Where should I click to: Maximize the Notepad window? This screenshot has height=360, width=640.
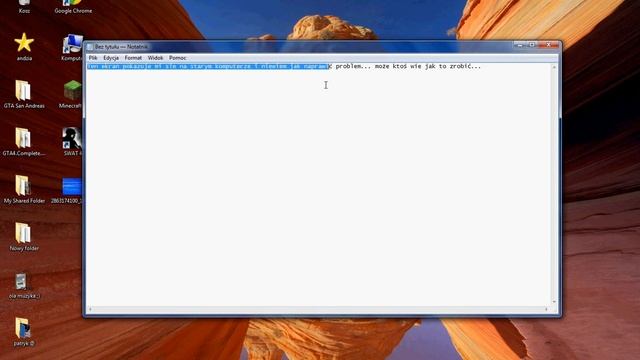532,44
